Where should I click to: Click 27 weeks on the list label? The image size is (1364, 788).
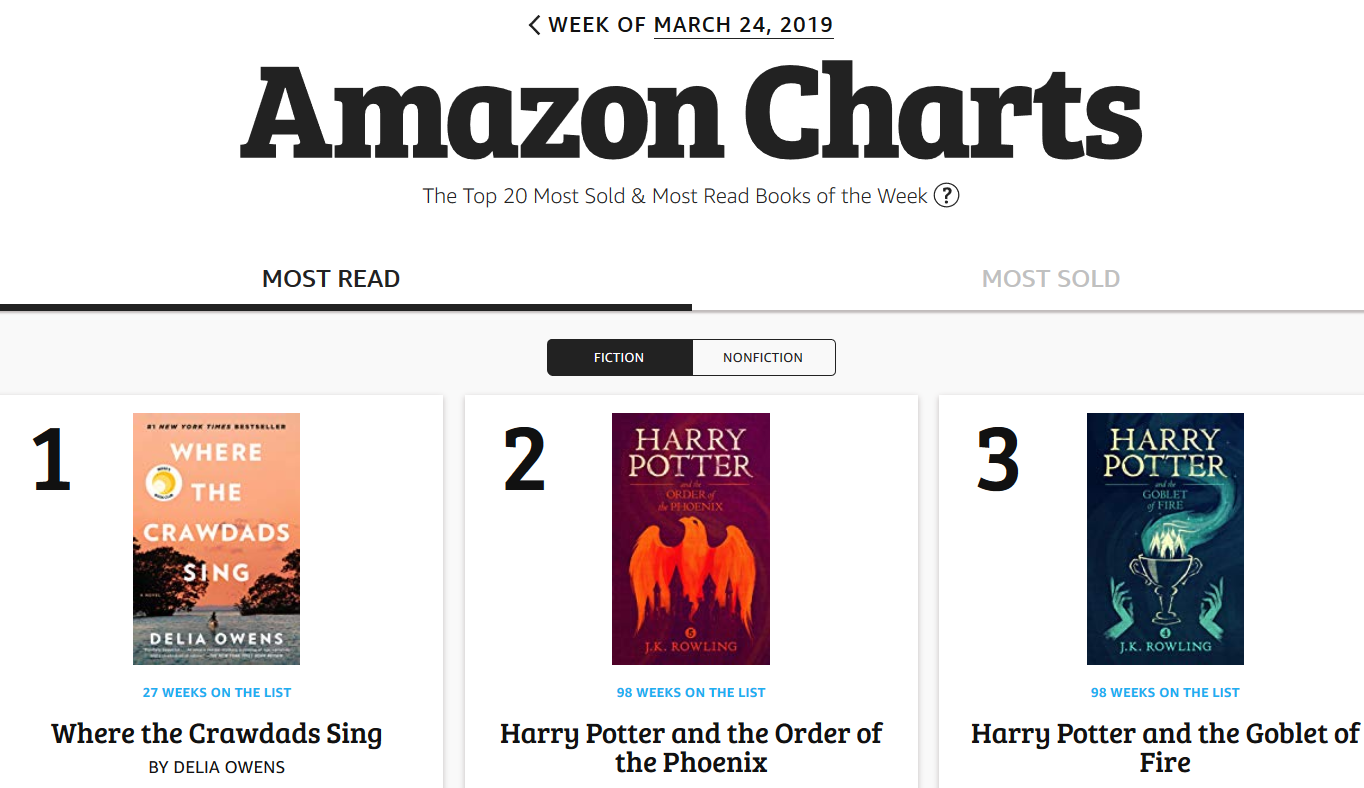pos(217,692)
